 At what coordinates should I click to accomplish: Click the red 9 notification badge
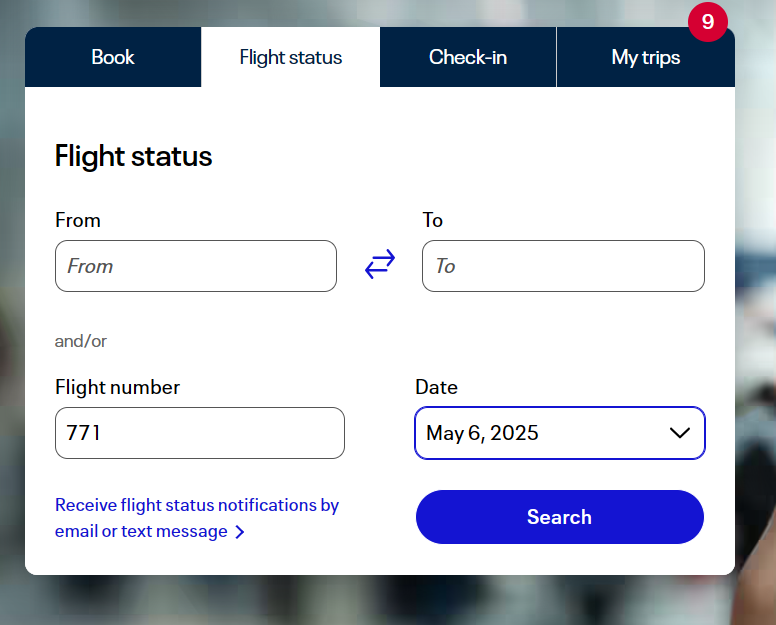pyautogui.click(x=708, y=23)
